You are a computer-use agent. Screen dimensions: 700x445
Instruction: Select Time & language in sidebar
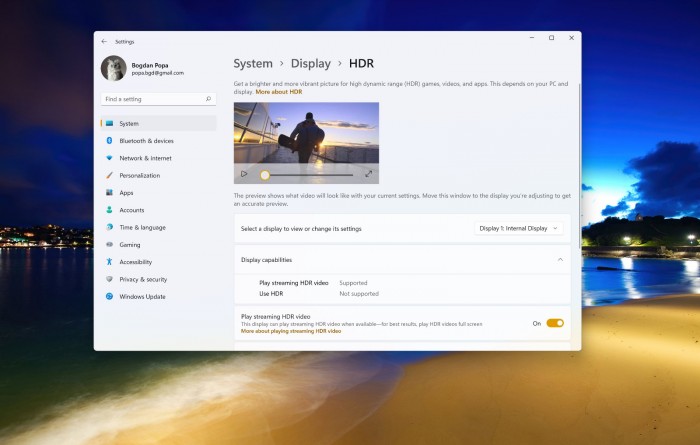[x=142, y=227]
